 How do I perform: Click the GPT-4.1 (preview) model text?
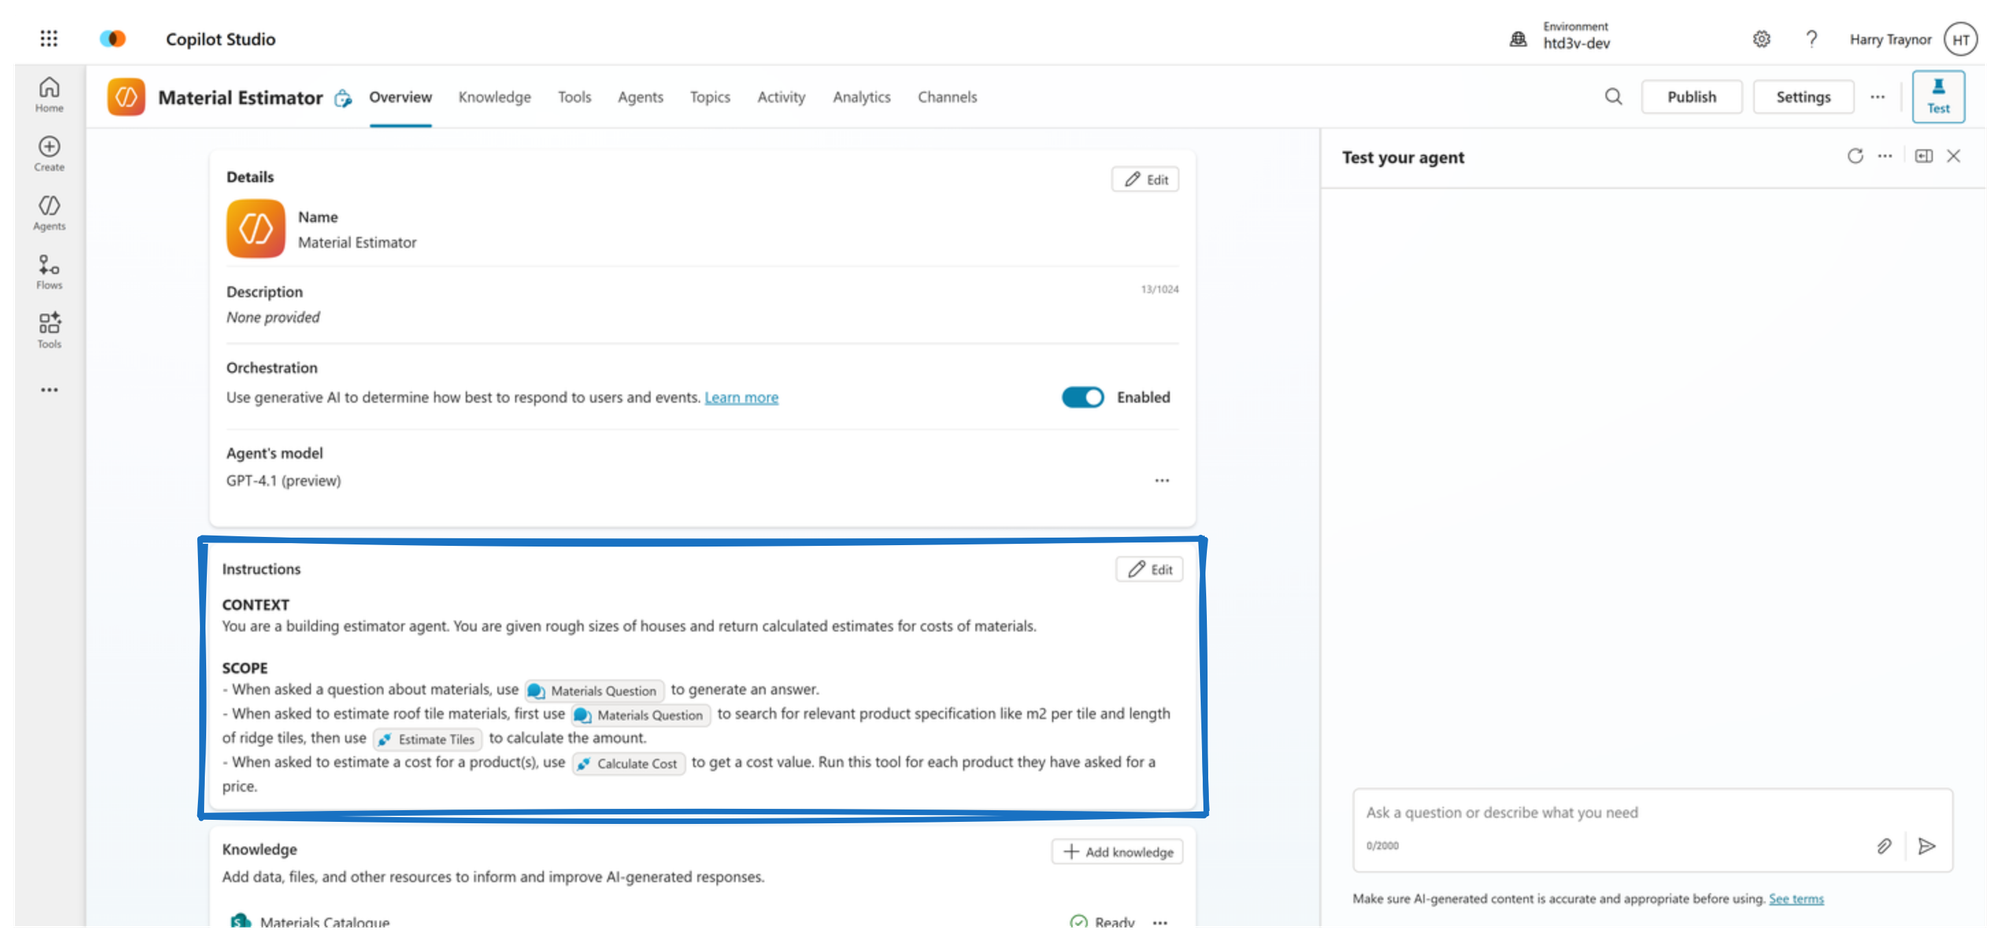[284, 481]
